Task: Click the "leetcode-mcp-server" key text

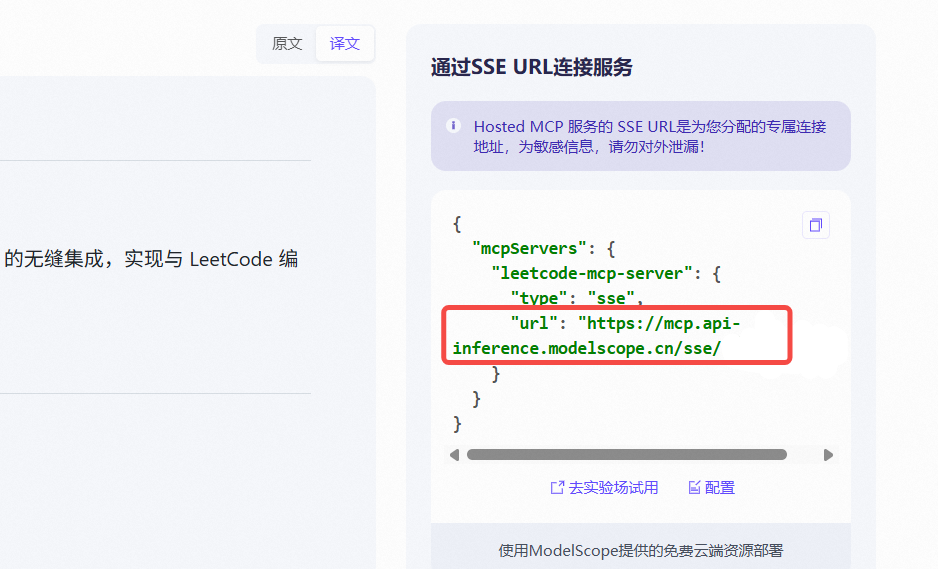Action: coord(592,273)
